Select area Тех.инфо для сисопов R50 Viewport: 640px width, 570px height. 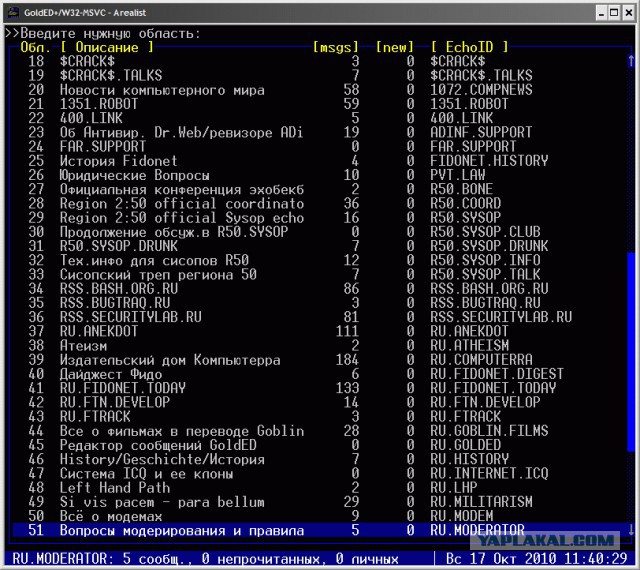(x=320, y=260)
